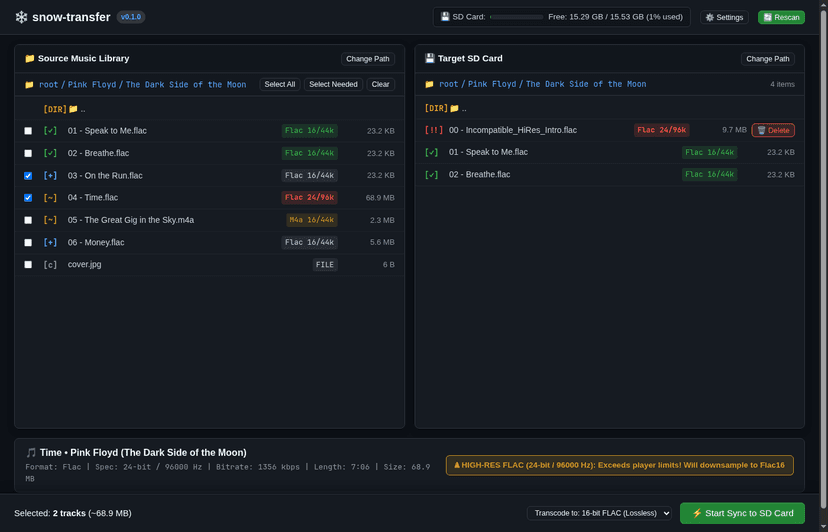Image resolution: width=828 pixels, height=532 pixels.
Task: Open Pink Floyd in target breadcrumb
Action: [x=492, y=84]
